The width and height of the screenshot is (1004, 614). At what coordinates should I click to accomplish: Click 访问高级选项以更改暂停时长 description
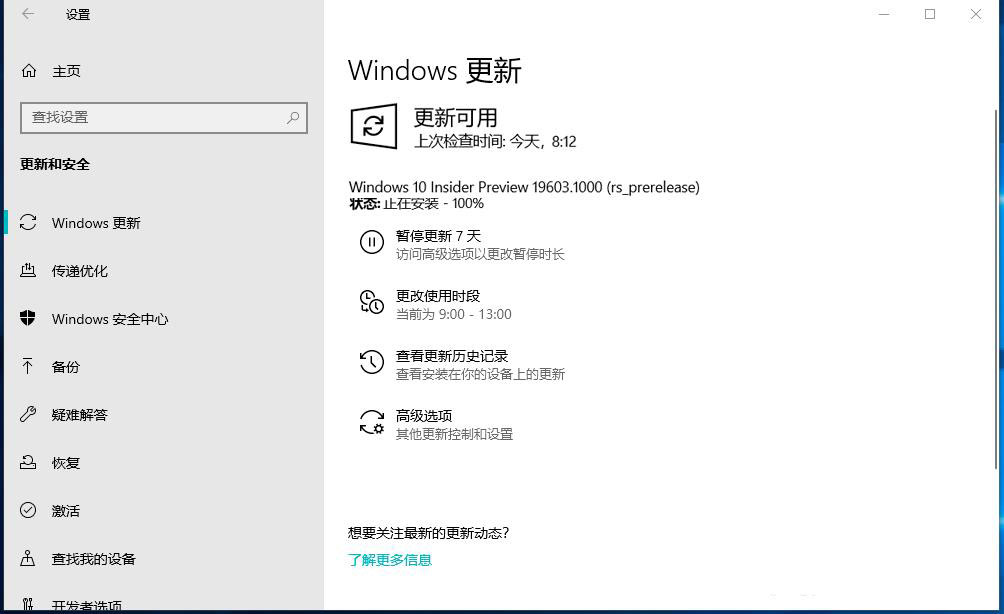(480, 254)
